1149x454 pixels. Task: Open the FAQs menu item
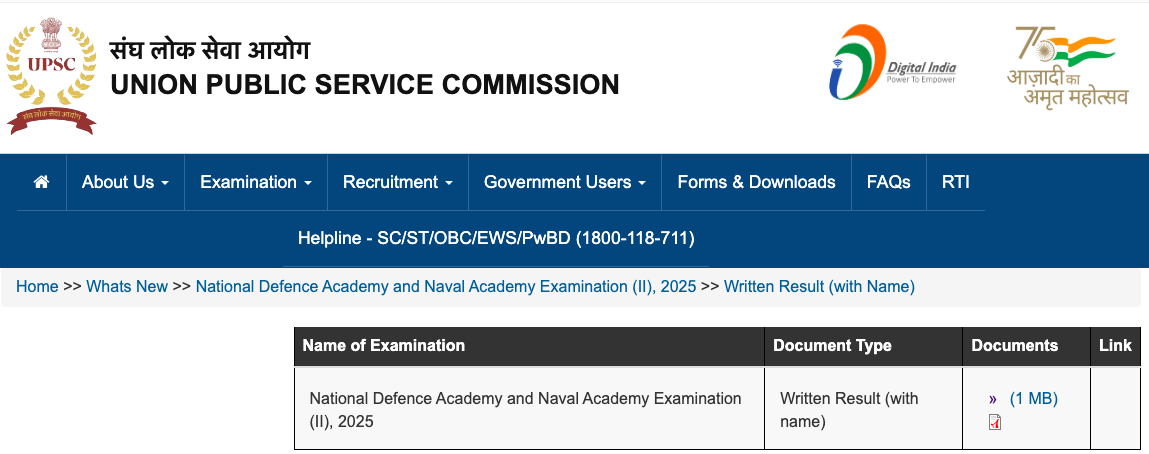pos(889,182)
